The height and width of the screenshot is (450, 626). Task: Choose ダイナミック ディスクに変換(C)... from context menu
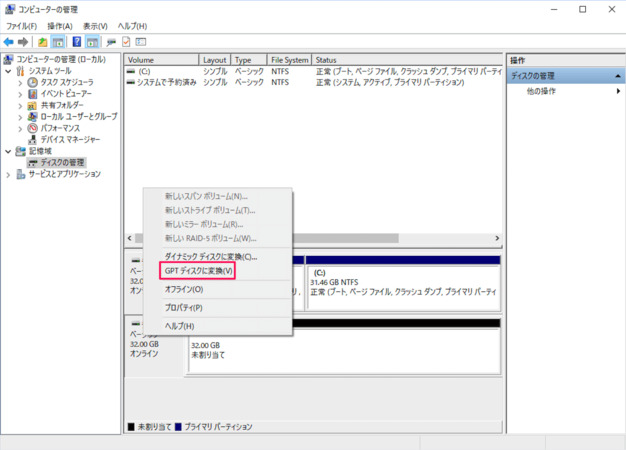(211, 257)
